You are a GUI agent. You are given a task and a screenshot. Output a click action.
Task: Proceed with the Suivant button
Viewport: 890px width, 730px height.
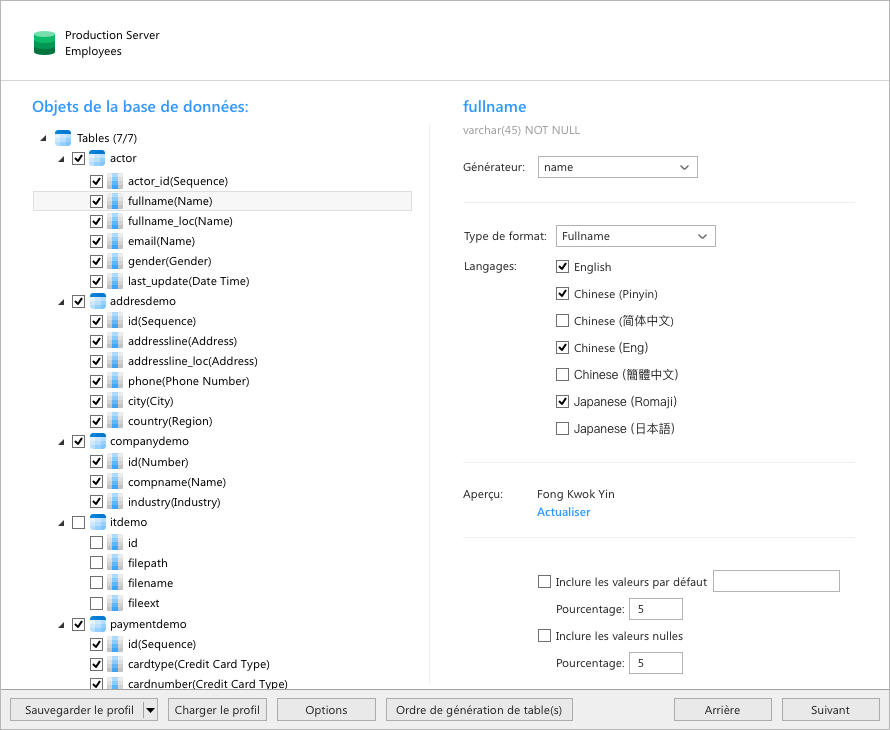coord(830,710)
